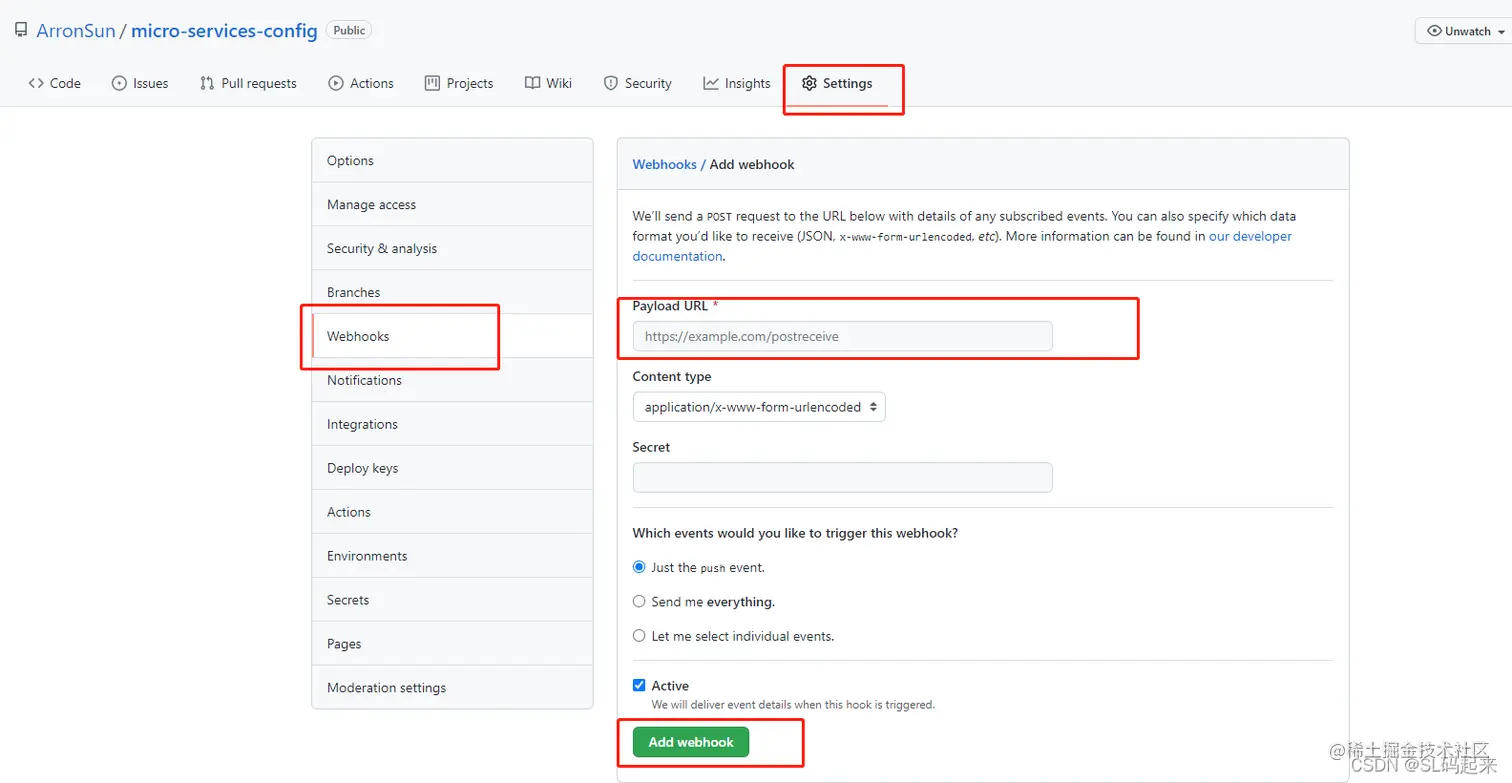Open the Issues tab
The width and height of the screenshot is (1512, 783).
(140, 83)
